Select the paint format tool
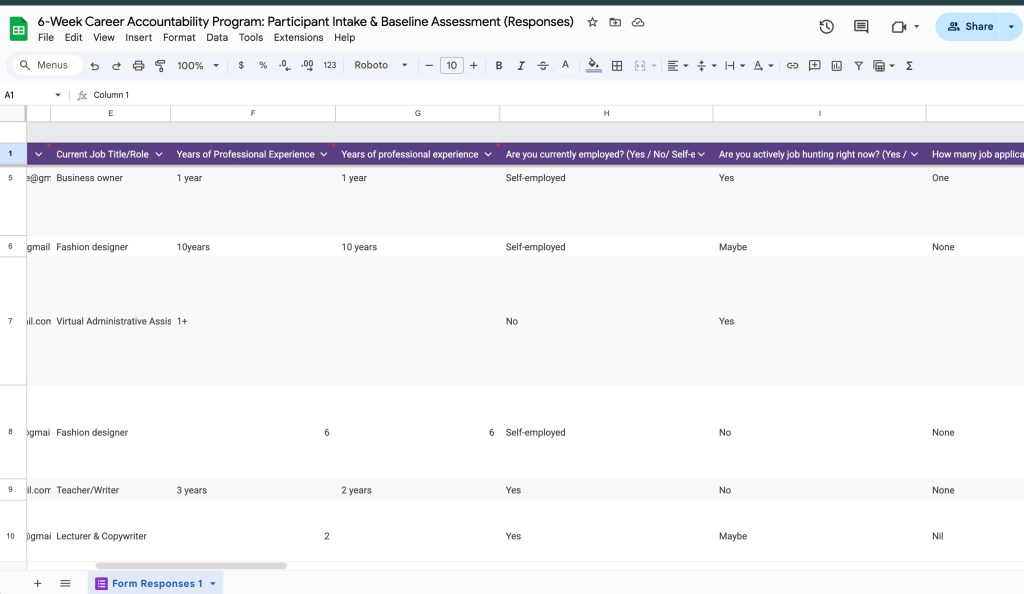The height and width of the screenshot is (594, 1024). tap(160, 66)
